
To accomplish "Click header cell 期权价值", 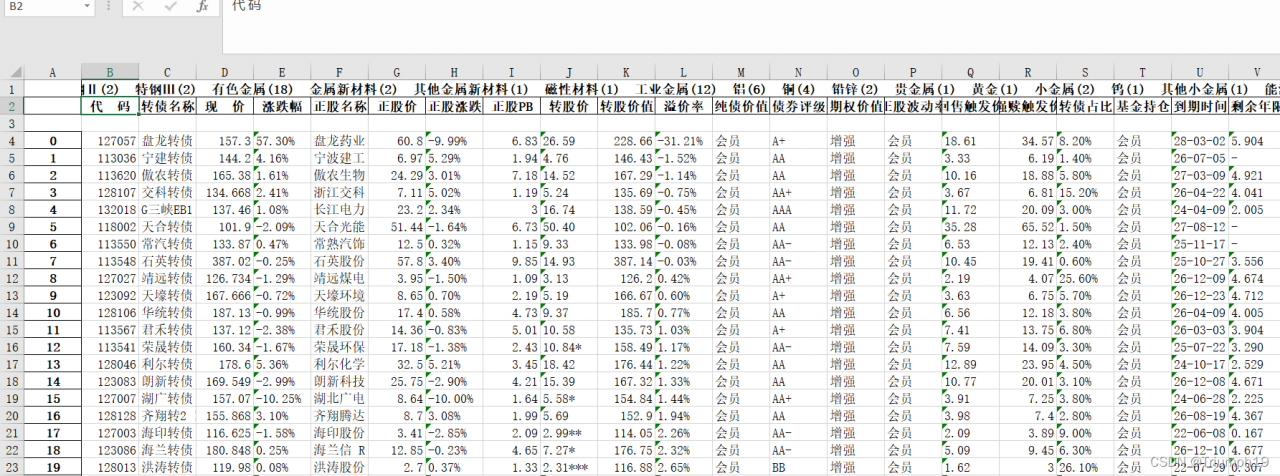I will pyautogui.click(x=856, y=106).
